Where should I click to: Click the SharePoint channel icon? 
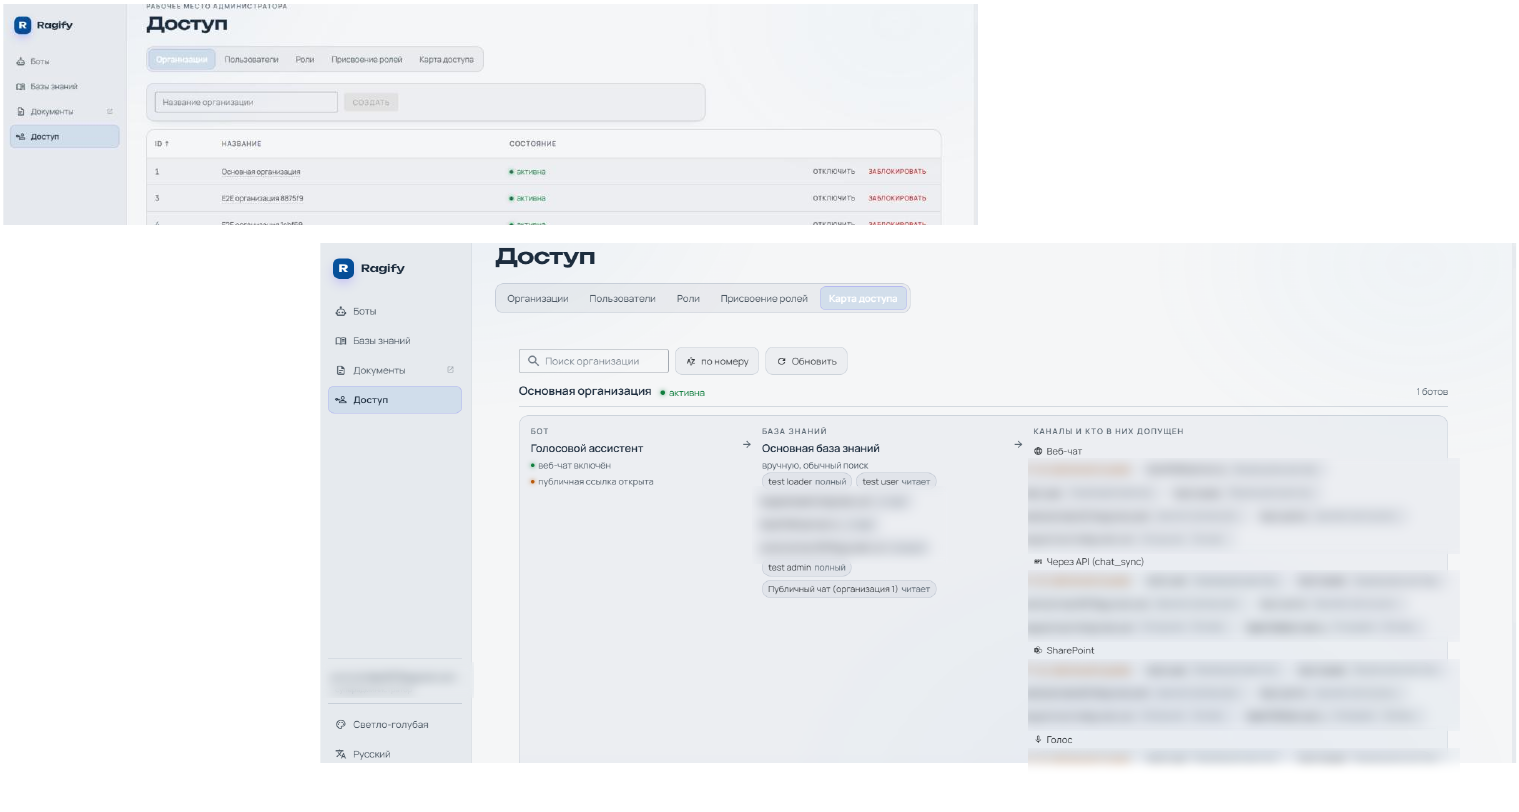(x=1038, y=651)
